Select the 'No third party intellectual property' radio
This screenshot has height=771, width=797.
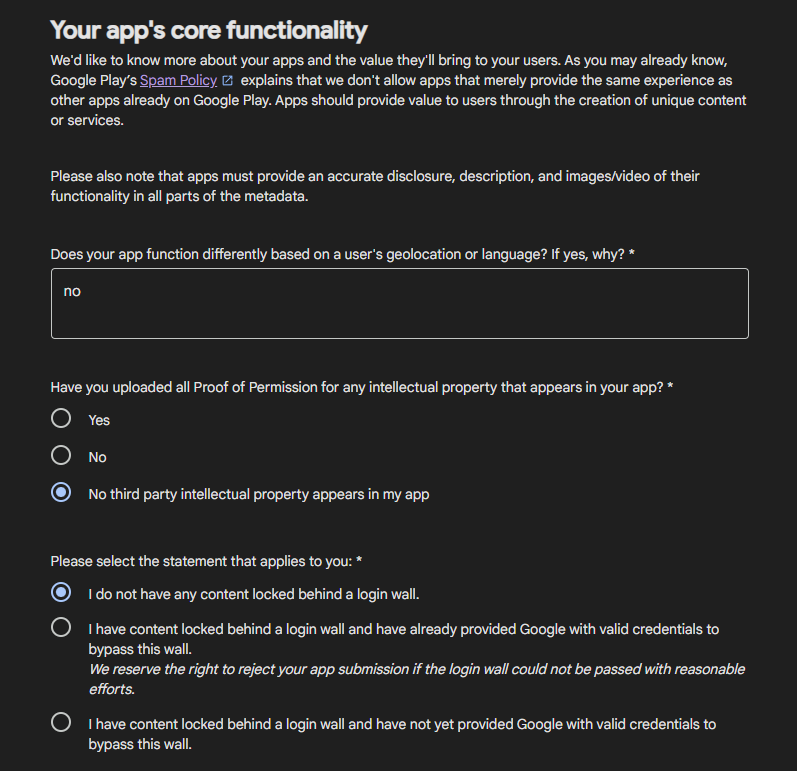click(61, 492)
